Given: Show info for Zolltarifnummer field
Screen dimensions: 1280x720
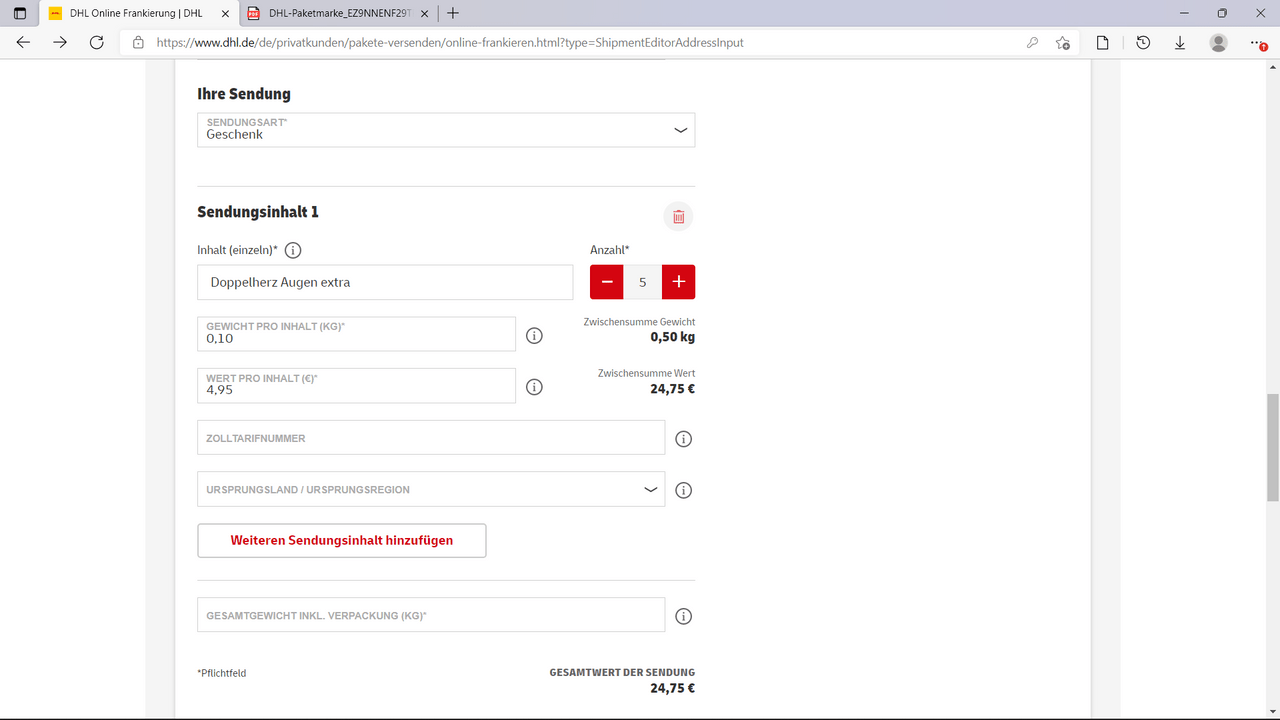Looking at the screenshot, I should pos(684,439).
